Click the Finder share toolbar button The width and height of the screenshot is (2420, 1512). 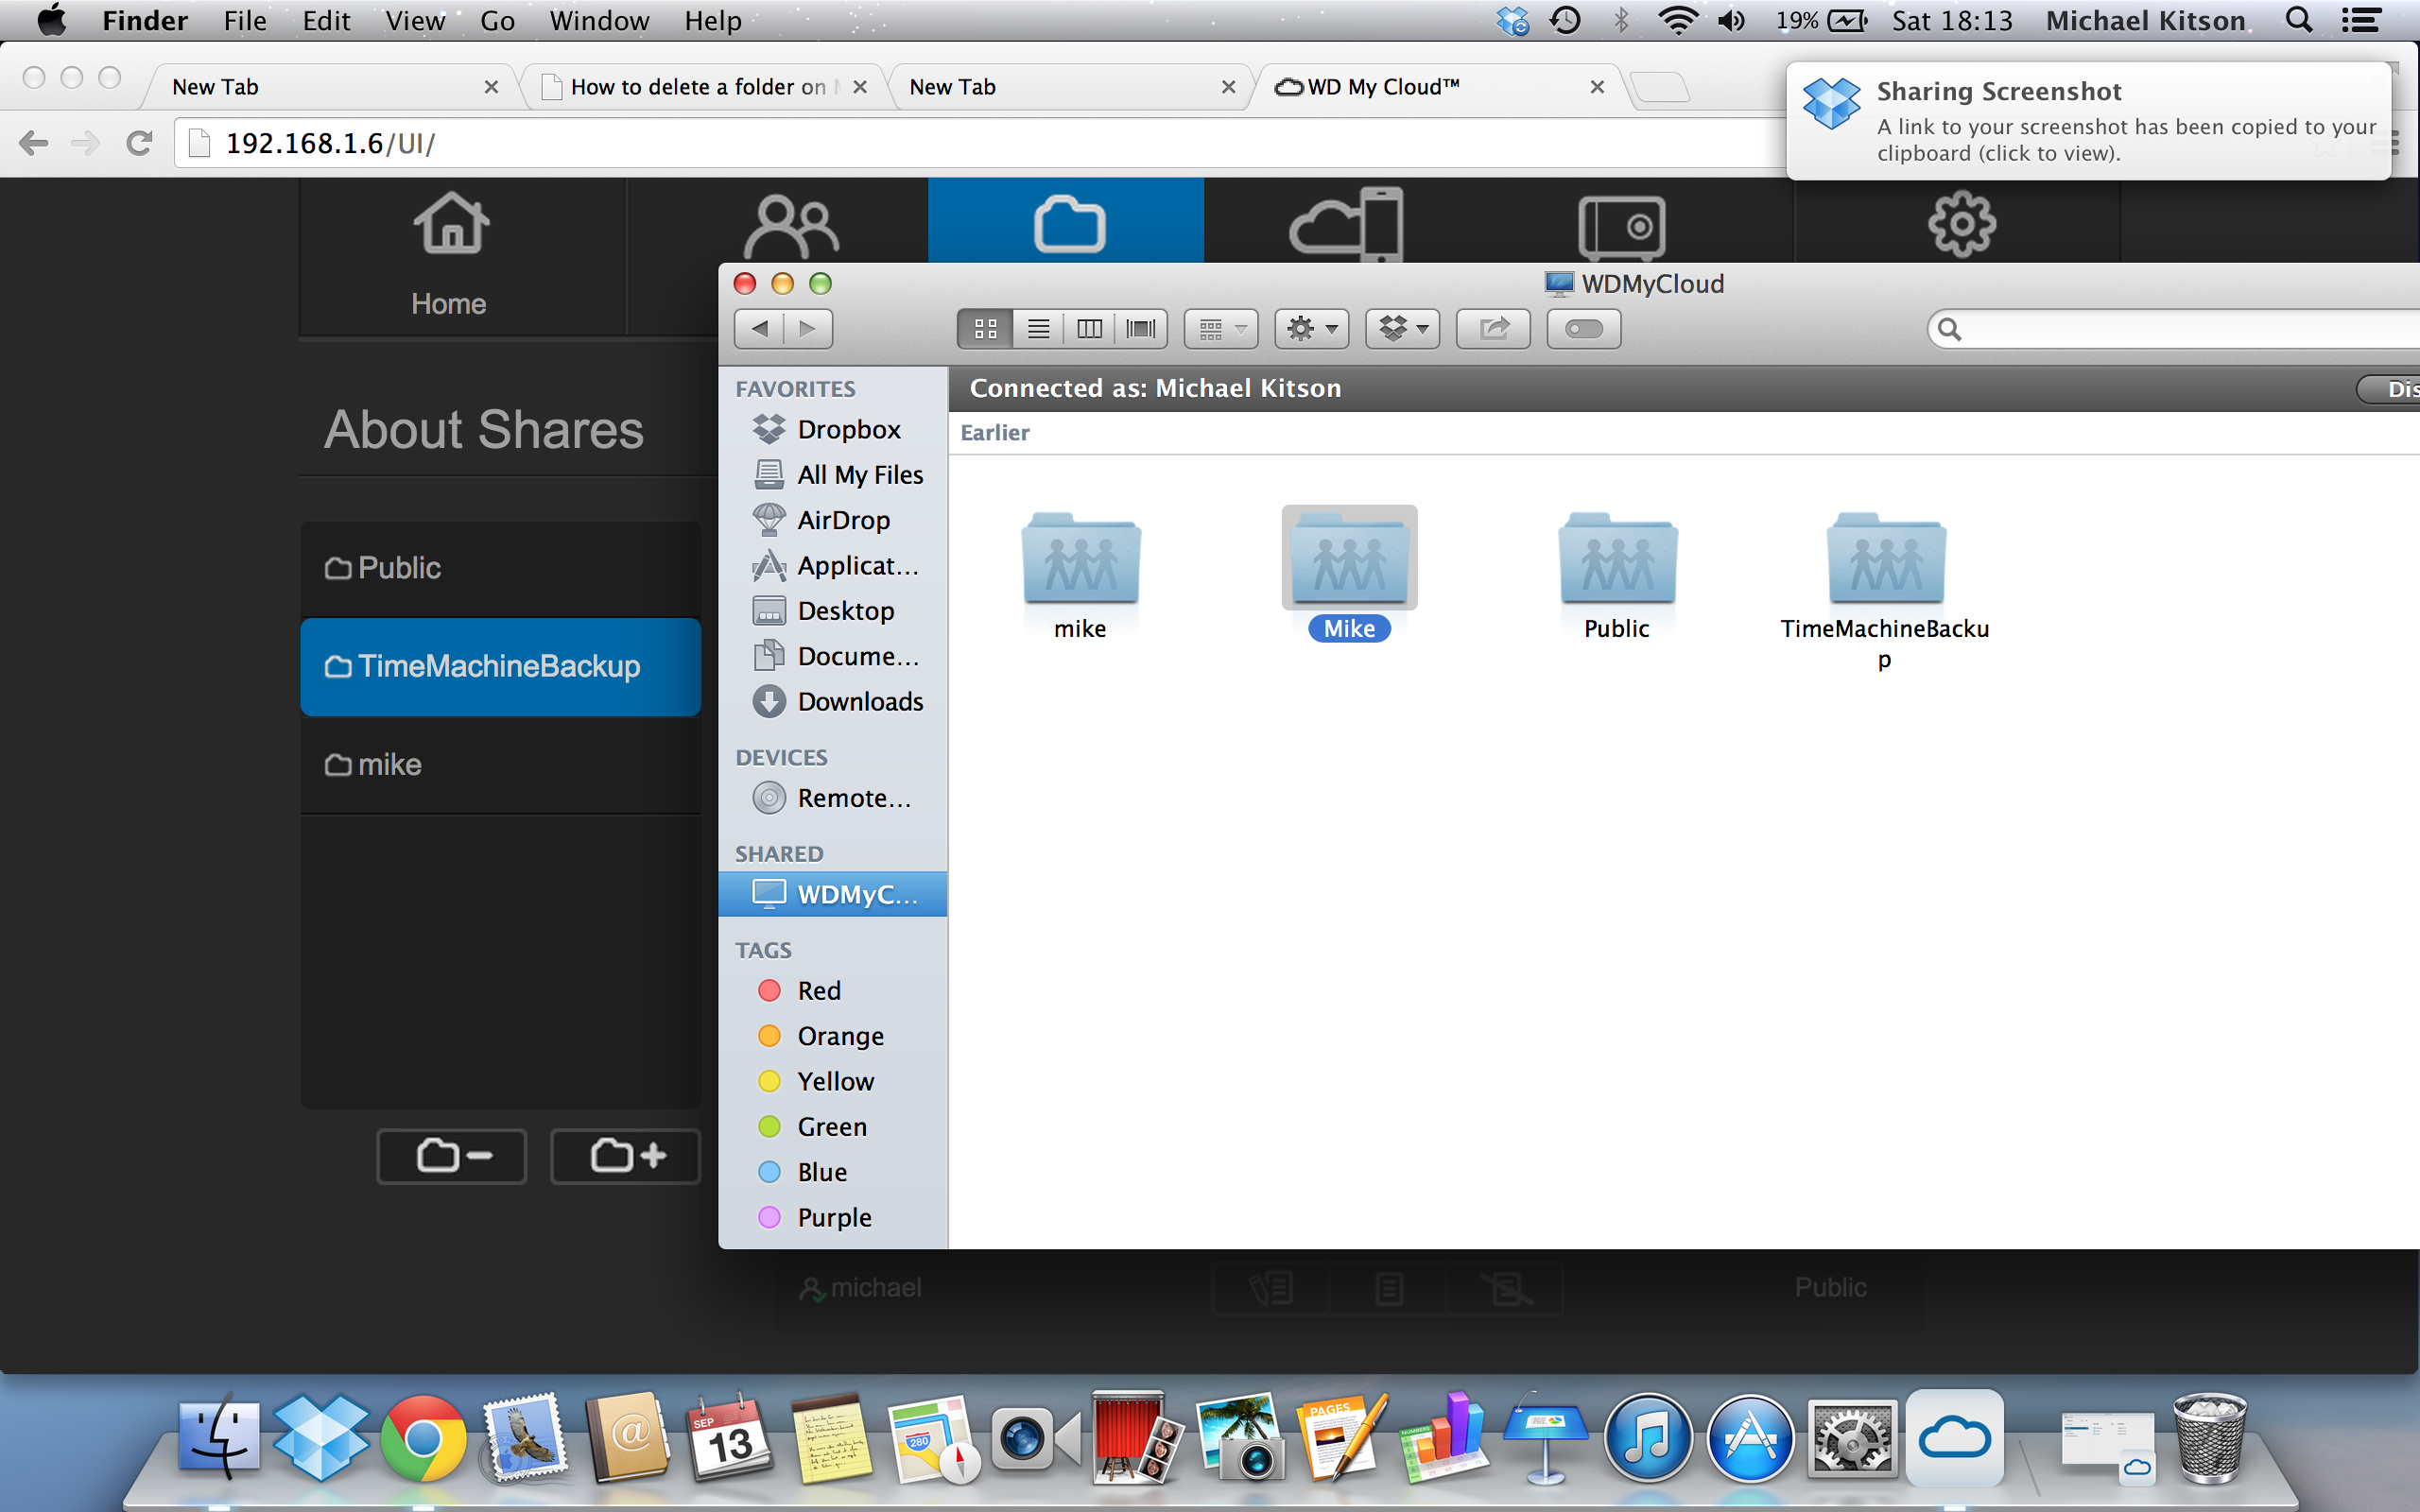click(x=1493, y=329)
